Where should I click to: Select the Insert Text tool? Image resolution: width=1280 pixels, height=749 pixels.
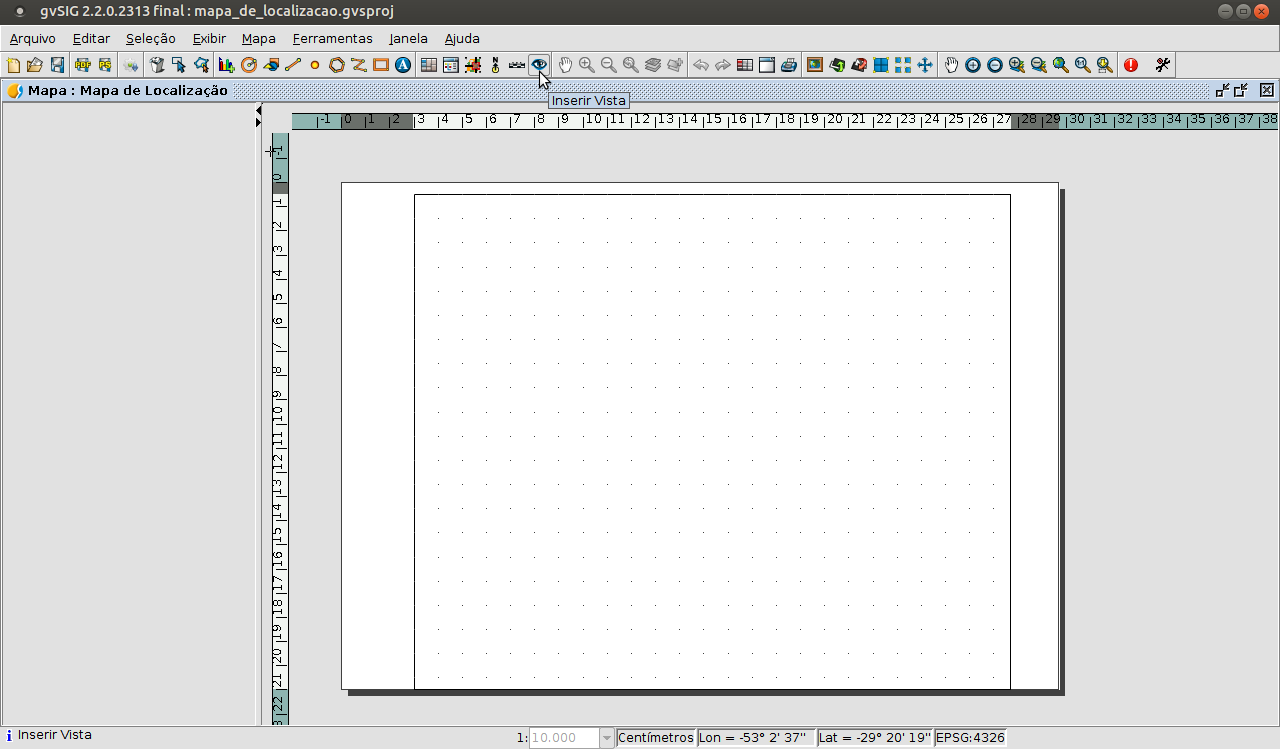click(403, 65)
